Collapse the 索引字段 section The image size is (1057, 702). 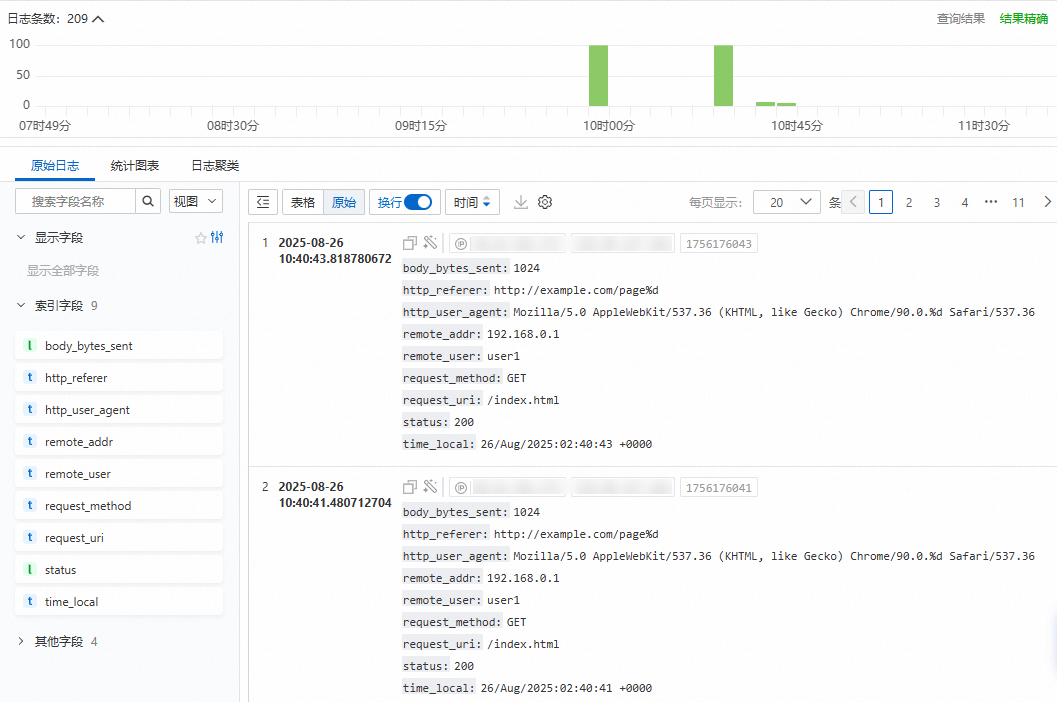21,305
